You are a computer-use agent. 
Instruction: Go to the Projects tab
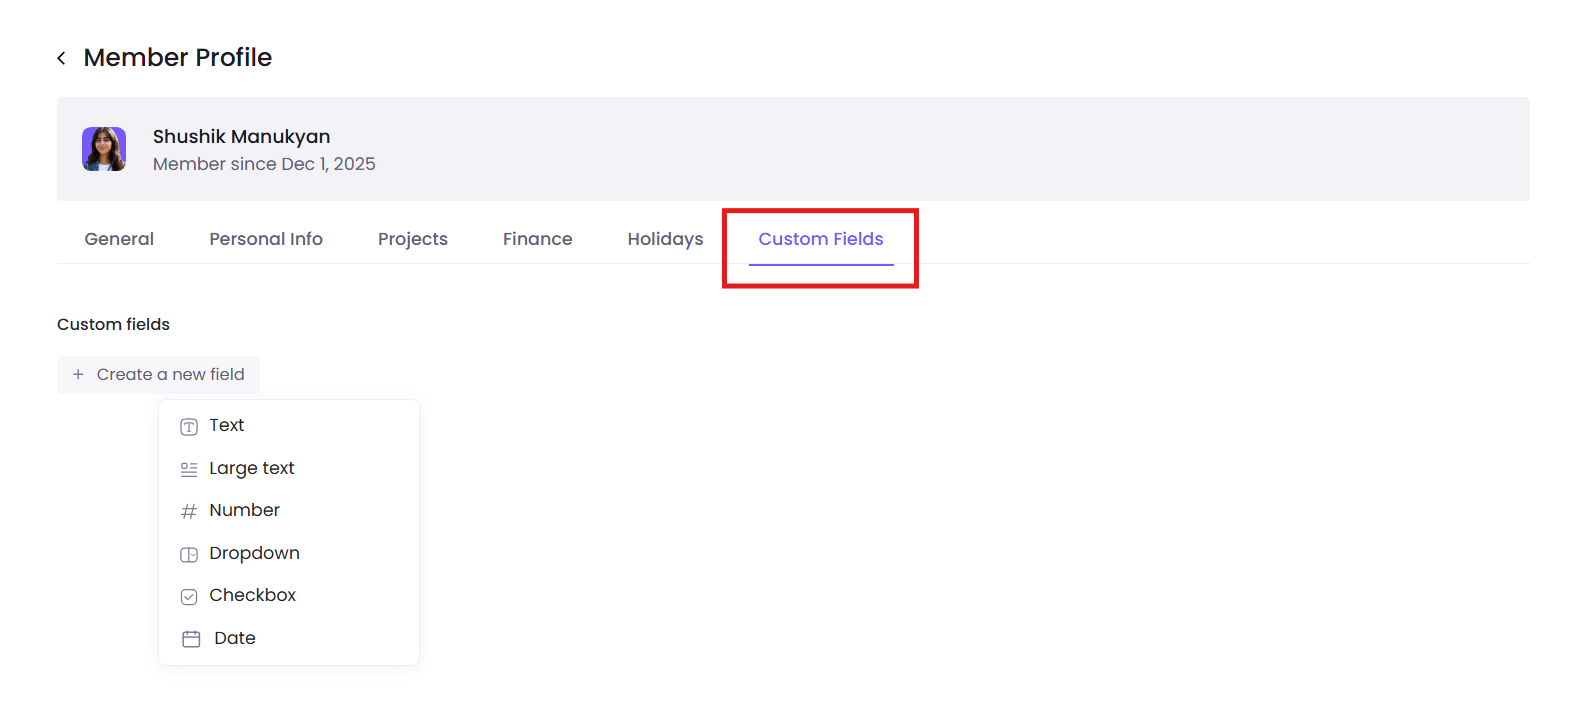[x=413, y=239]
